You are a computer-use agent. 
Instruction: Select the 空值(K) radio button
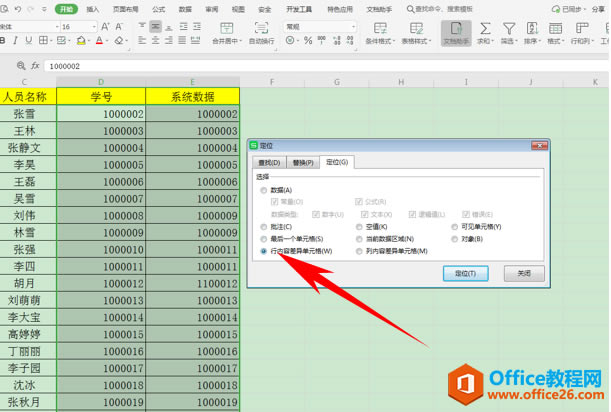click(360, 227)
